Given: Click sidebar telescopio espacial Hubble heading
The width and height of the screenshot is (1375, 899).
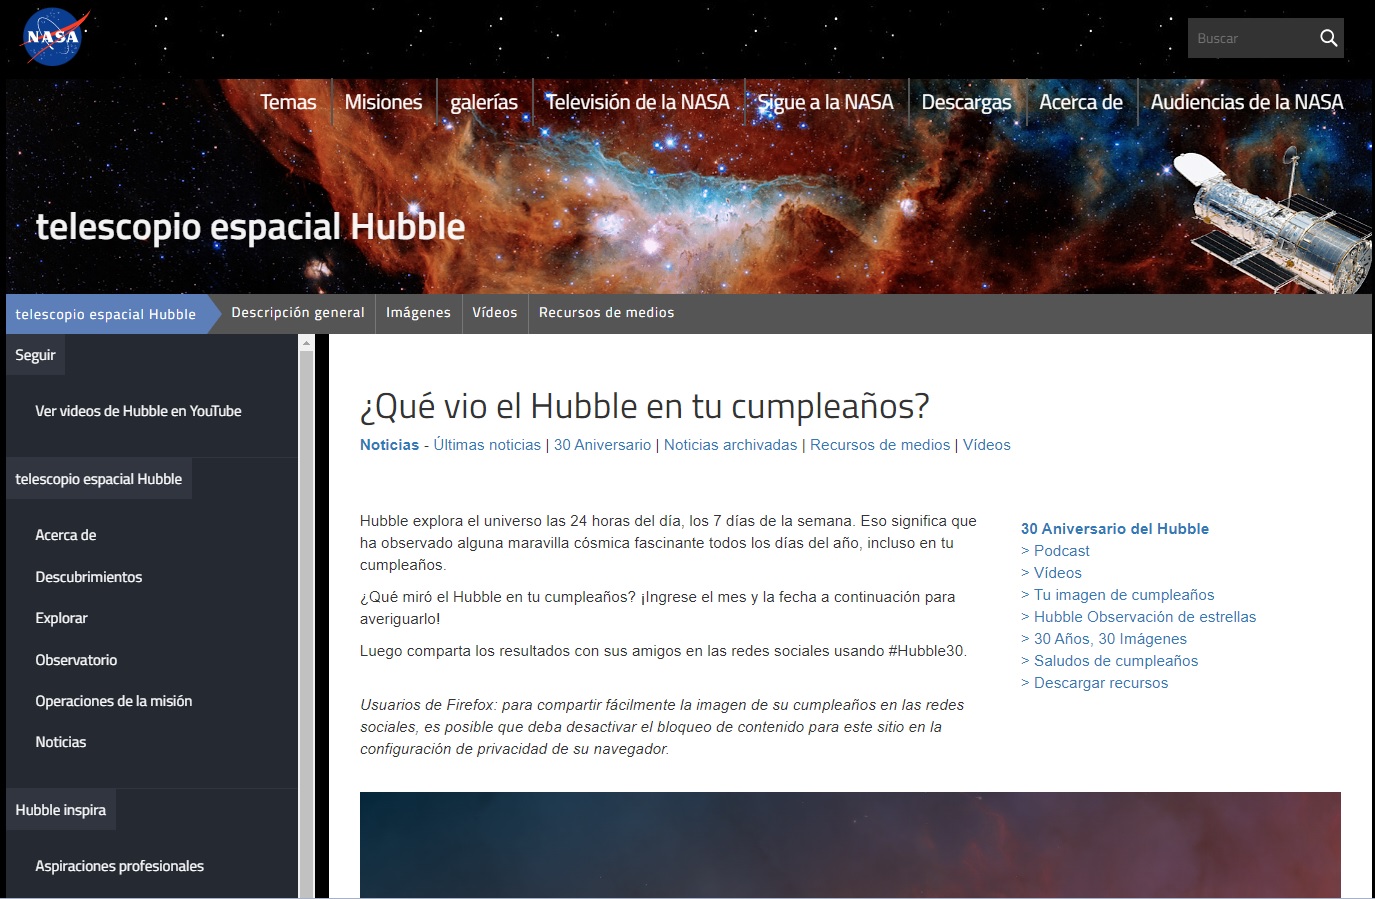Looking at the screenshot, I should [99, 479].
